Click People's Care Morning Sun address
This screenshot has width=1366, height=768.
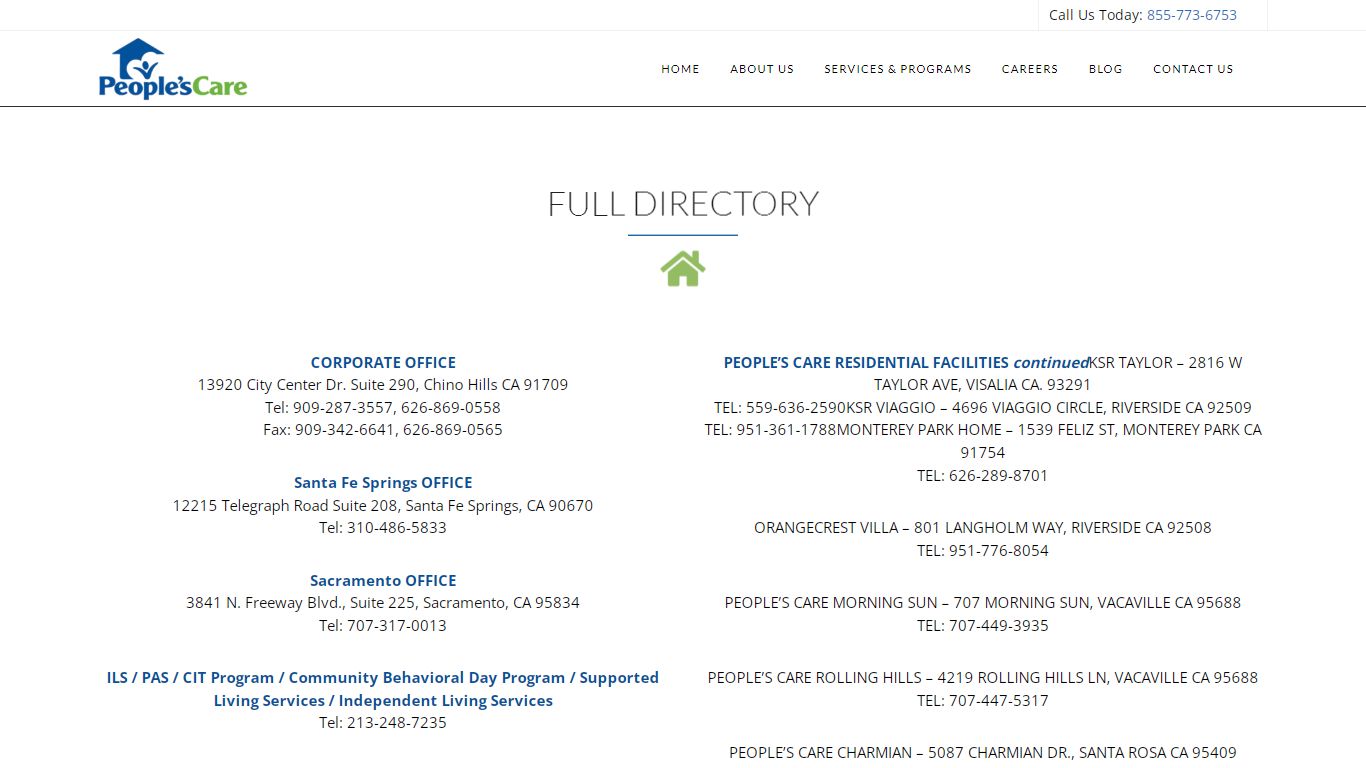click(x=983, y=603)
